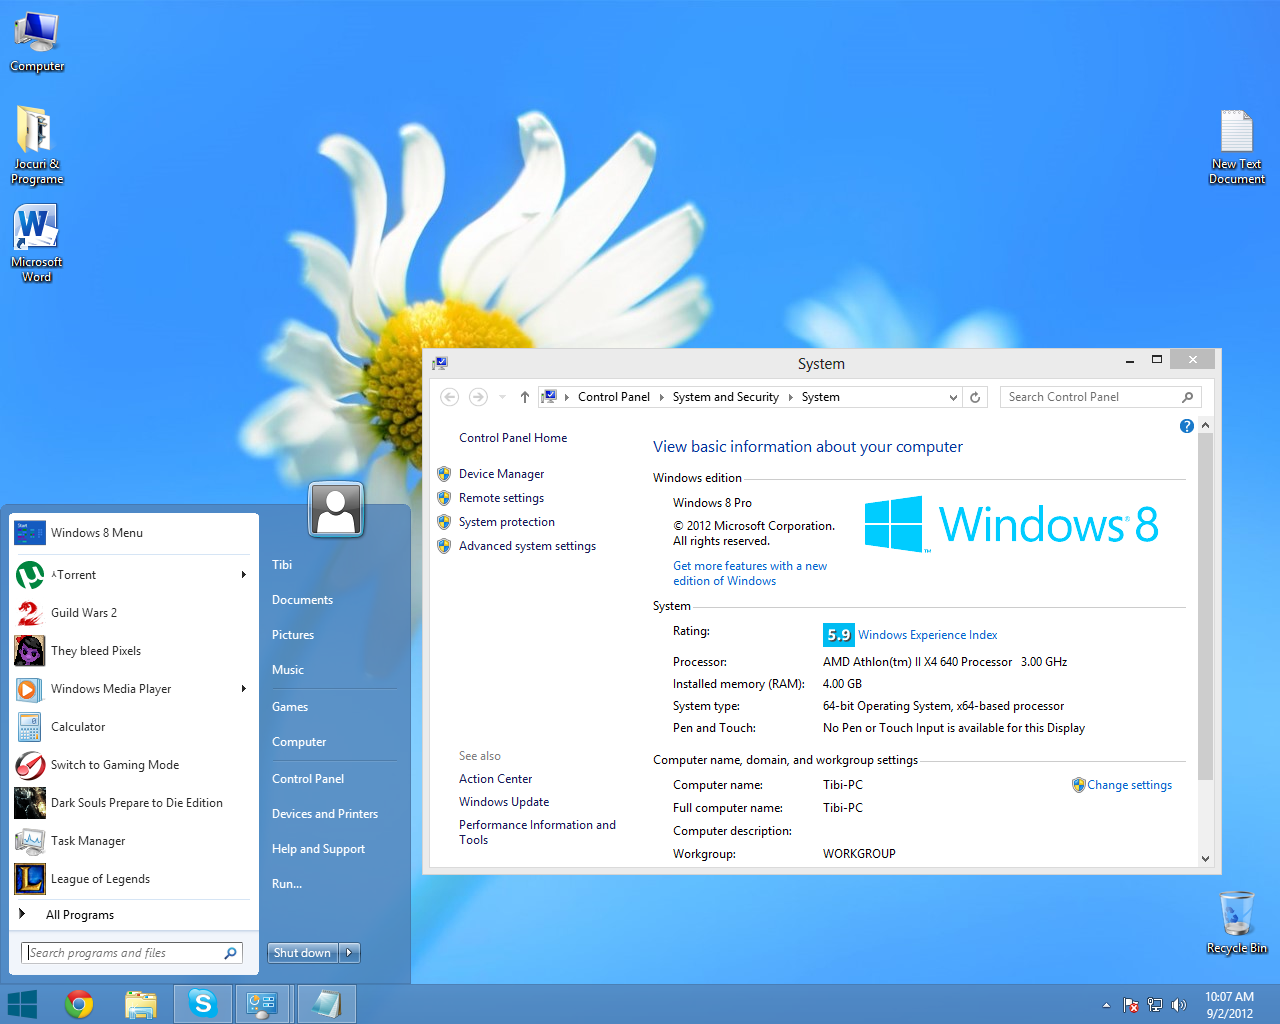This screenshot has height=1024, width=1280.
Task: Expand the µTorrent submenu arrow
Action: click(x=244, y=575)
